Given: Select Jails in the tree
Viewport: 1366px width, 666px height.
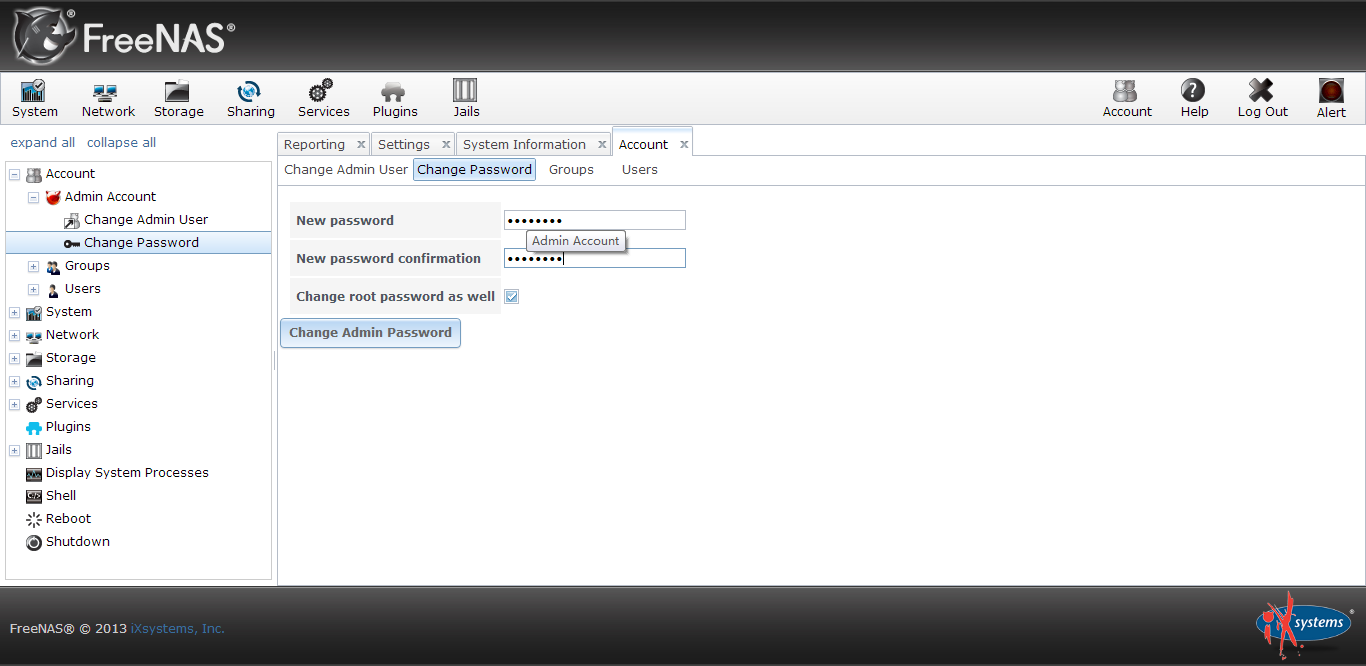Looking at the screenshot, I should 59,450.
